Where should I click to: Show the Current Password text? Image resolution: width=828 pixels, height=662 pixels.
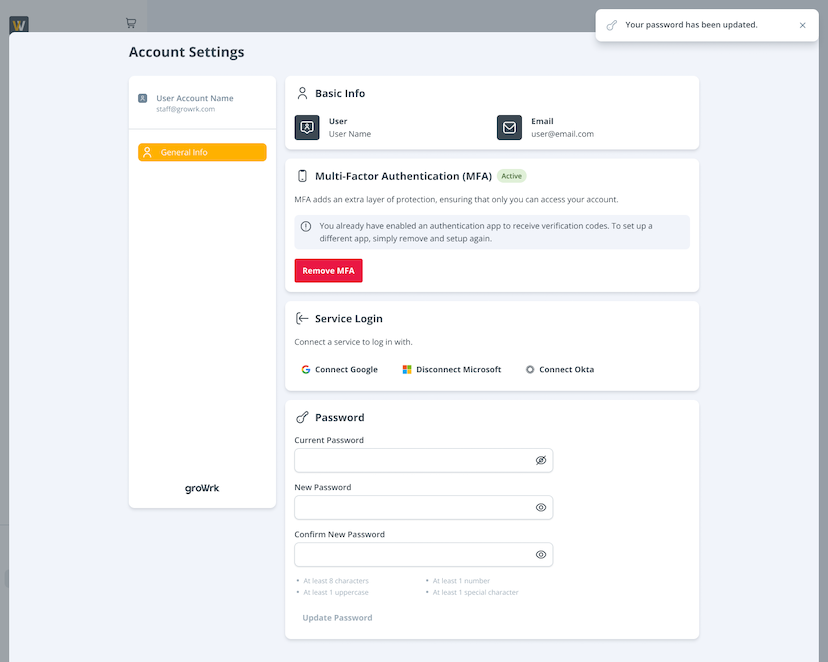pos(541,460)
